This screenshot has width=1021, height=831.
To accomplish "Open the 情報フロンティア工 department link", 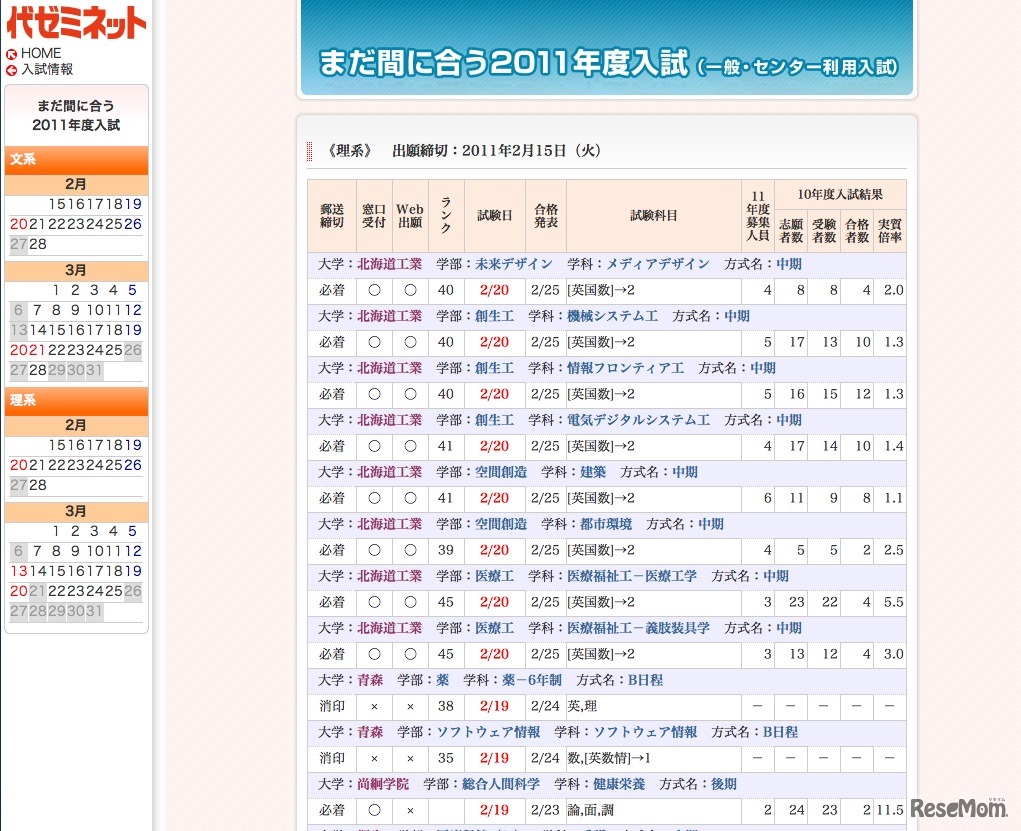I will [625, 368].
